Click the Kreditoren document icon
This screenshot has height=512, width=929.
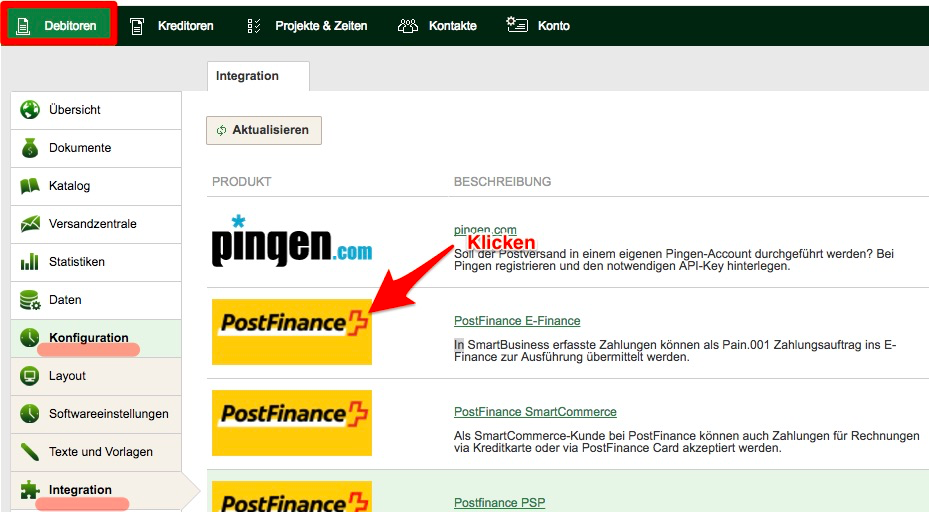(x=137, y=26)
